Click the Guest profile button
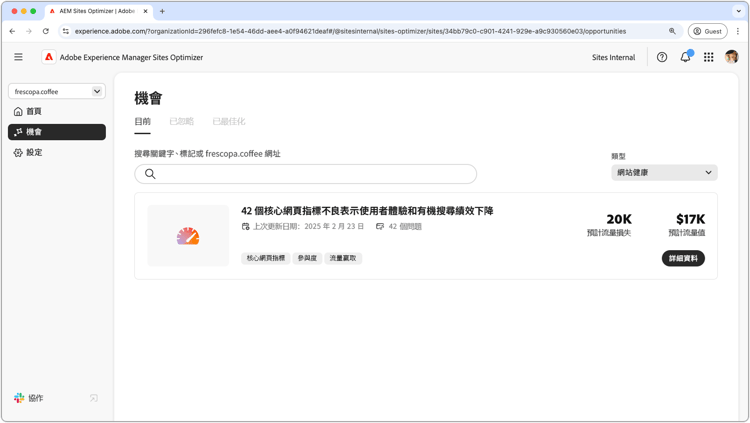Image resolution: width=750 pixels, height=423 pixels. (x=707, y=31)
